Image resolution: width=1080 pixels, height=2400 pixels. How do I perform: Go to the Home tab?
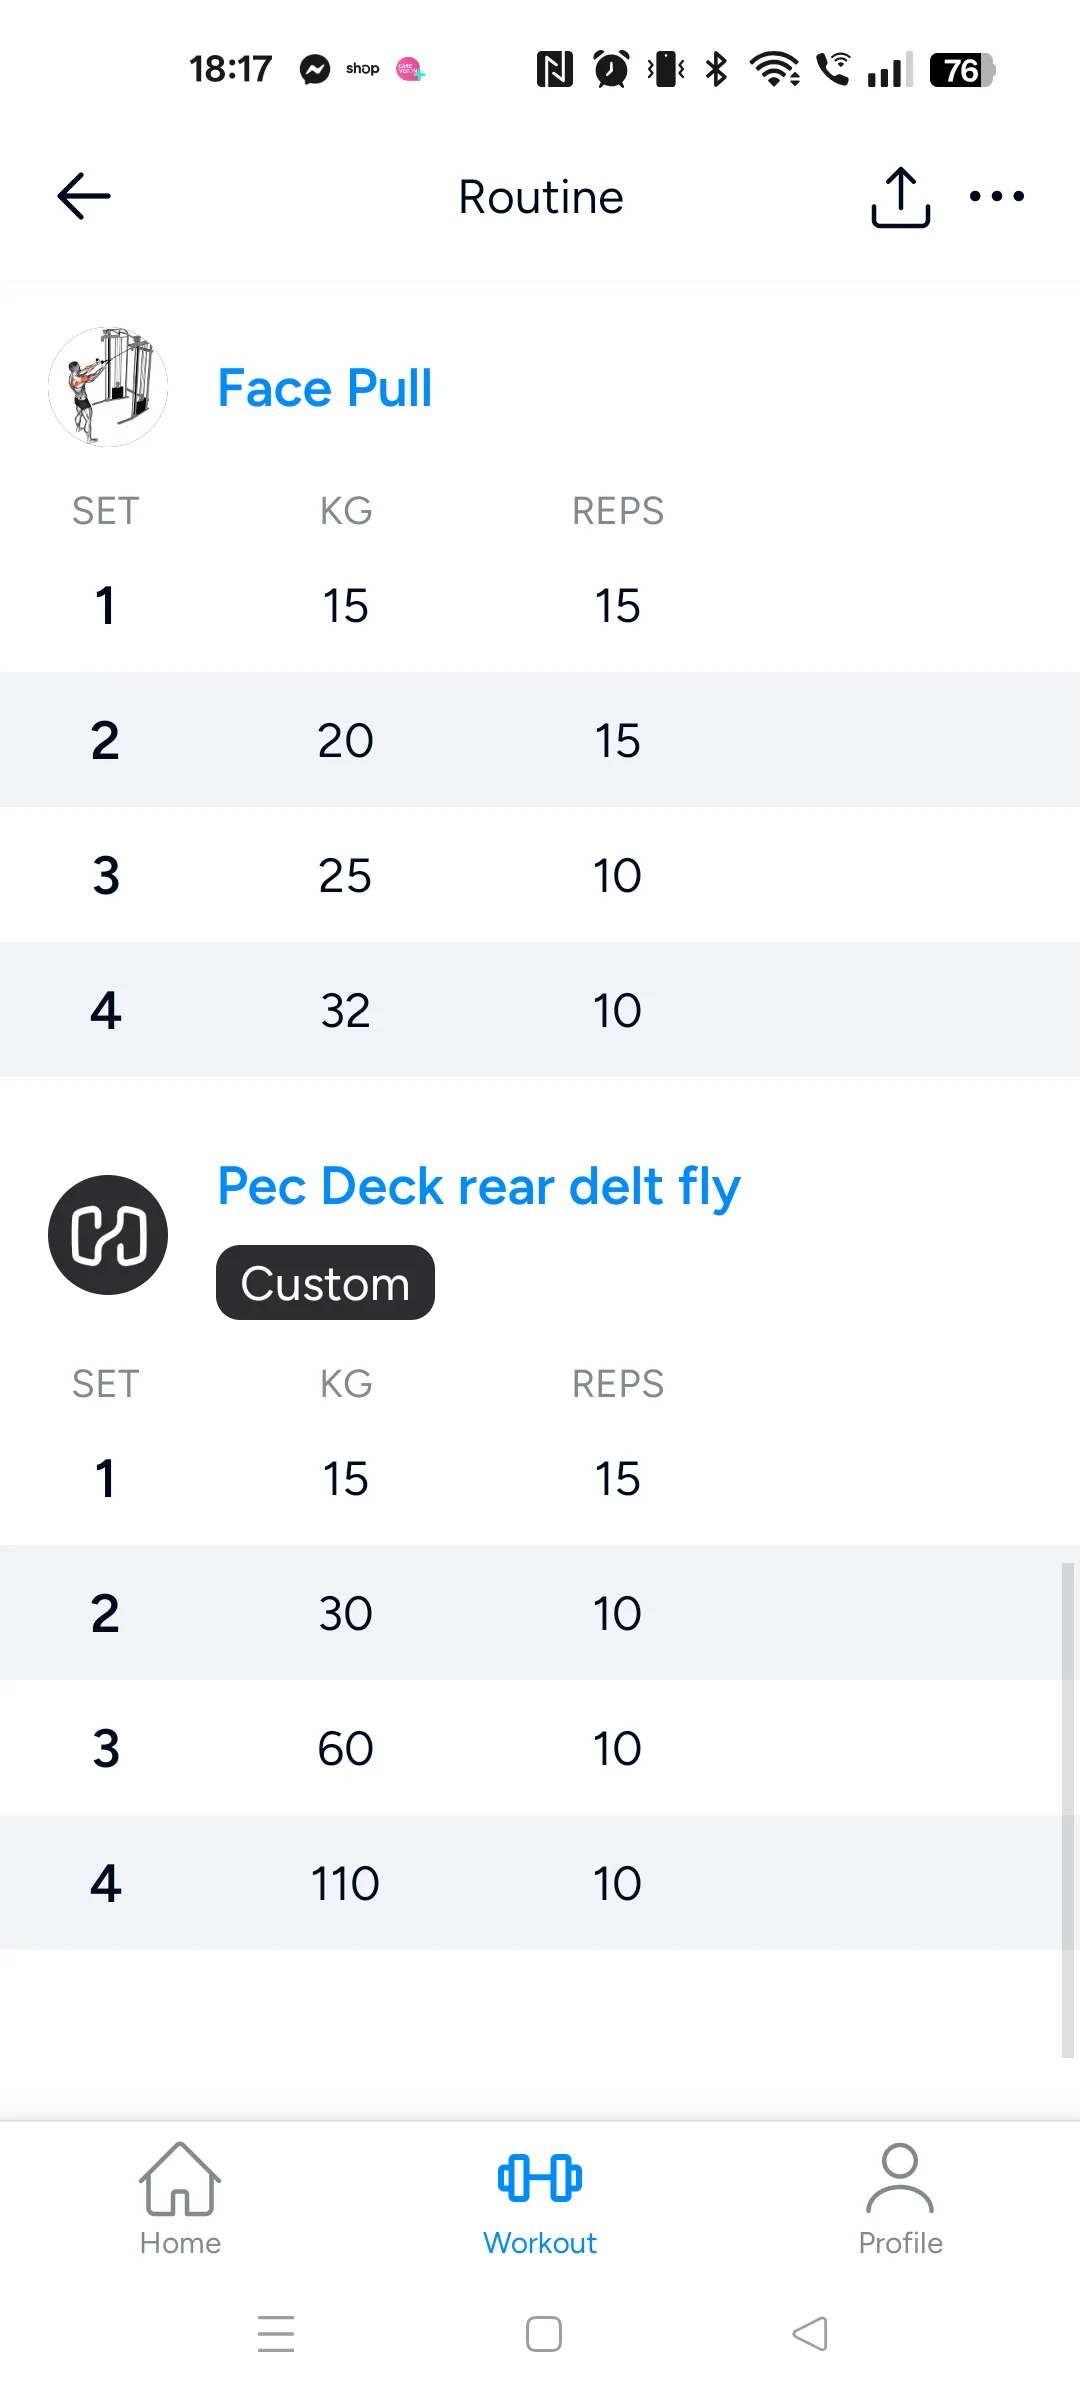(x=180, y=2199)
